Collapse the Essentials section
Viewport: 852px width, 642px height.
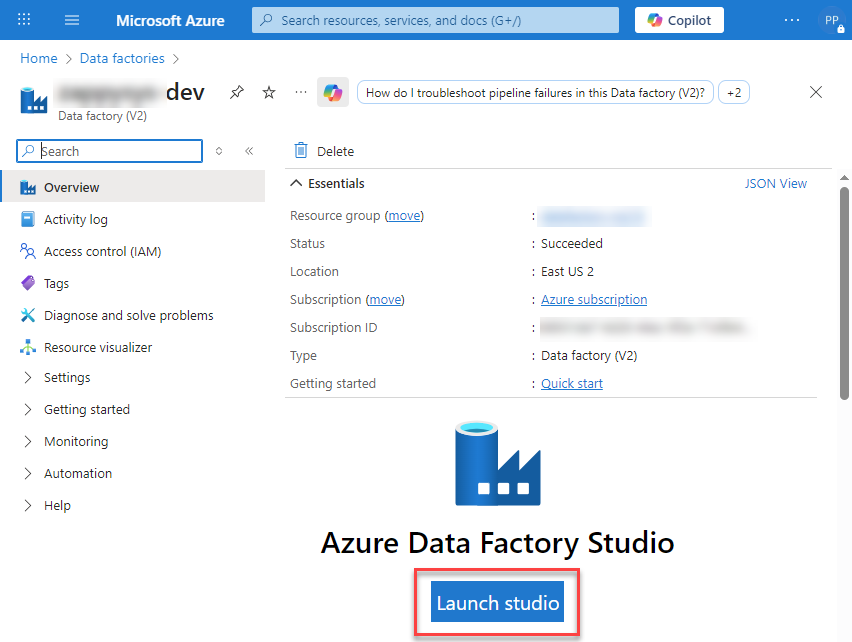click(296, 183)
